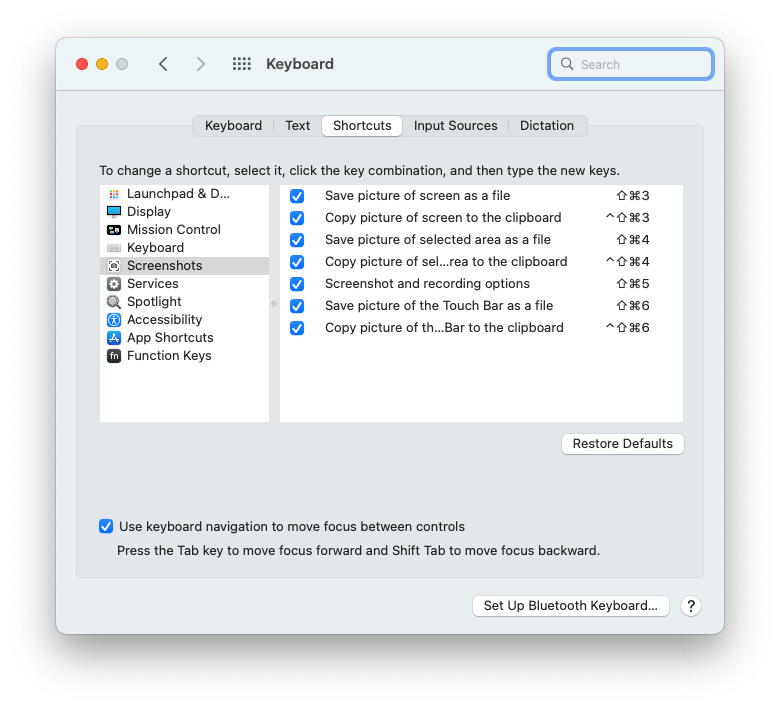Click Restore Defaults button

623,444
